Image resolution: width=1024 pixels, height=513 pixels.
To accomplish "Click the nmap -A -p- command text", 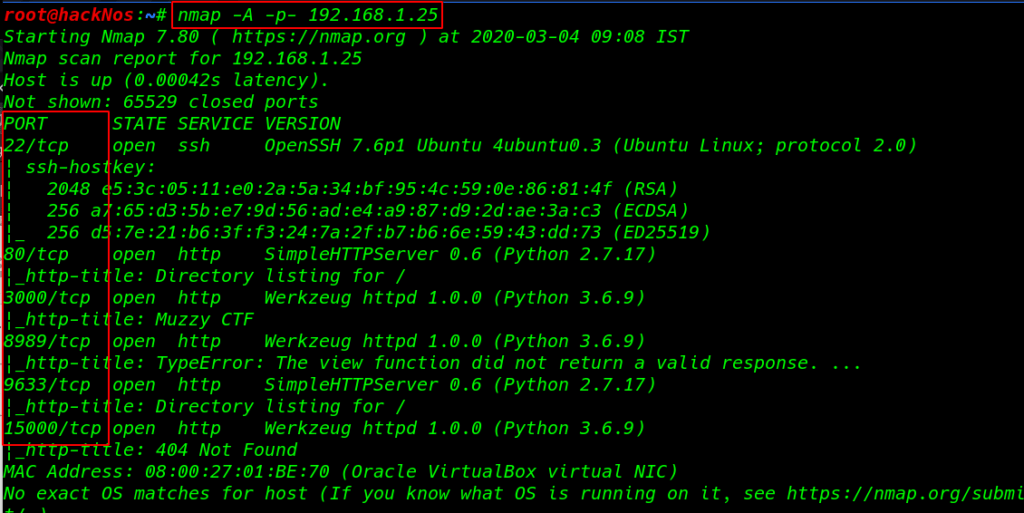I will point(308,15).
